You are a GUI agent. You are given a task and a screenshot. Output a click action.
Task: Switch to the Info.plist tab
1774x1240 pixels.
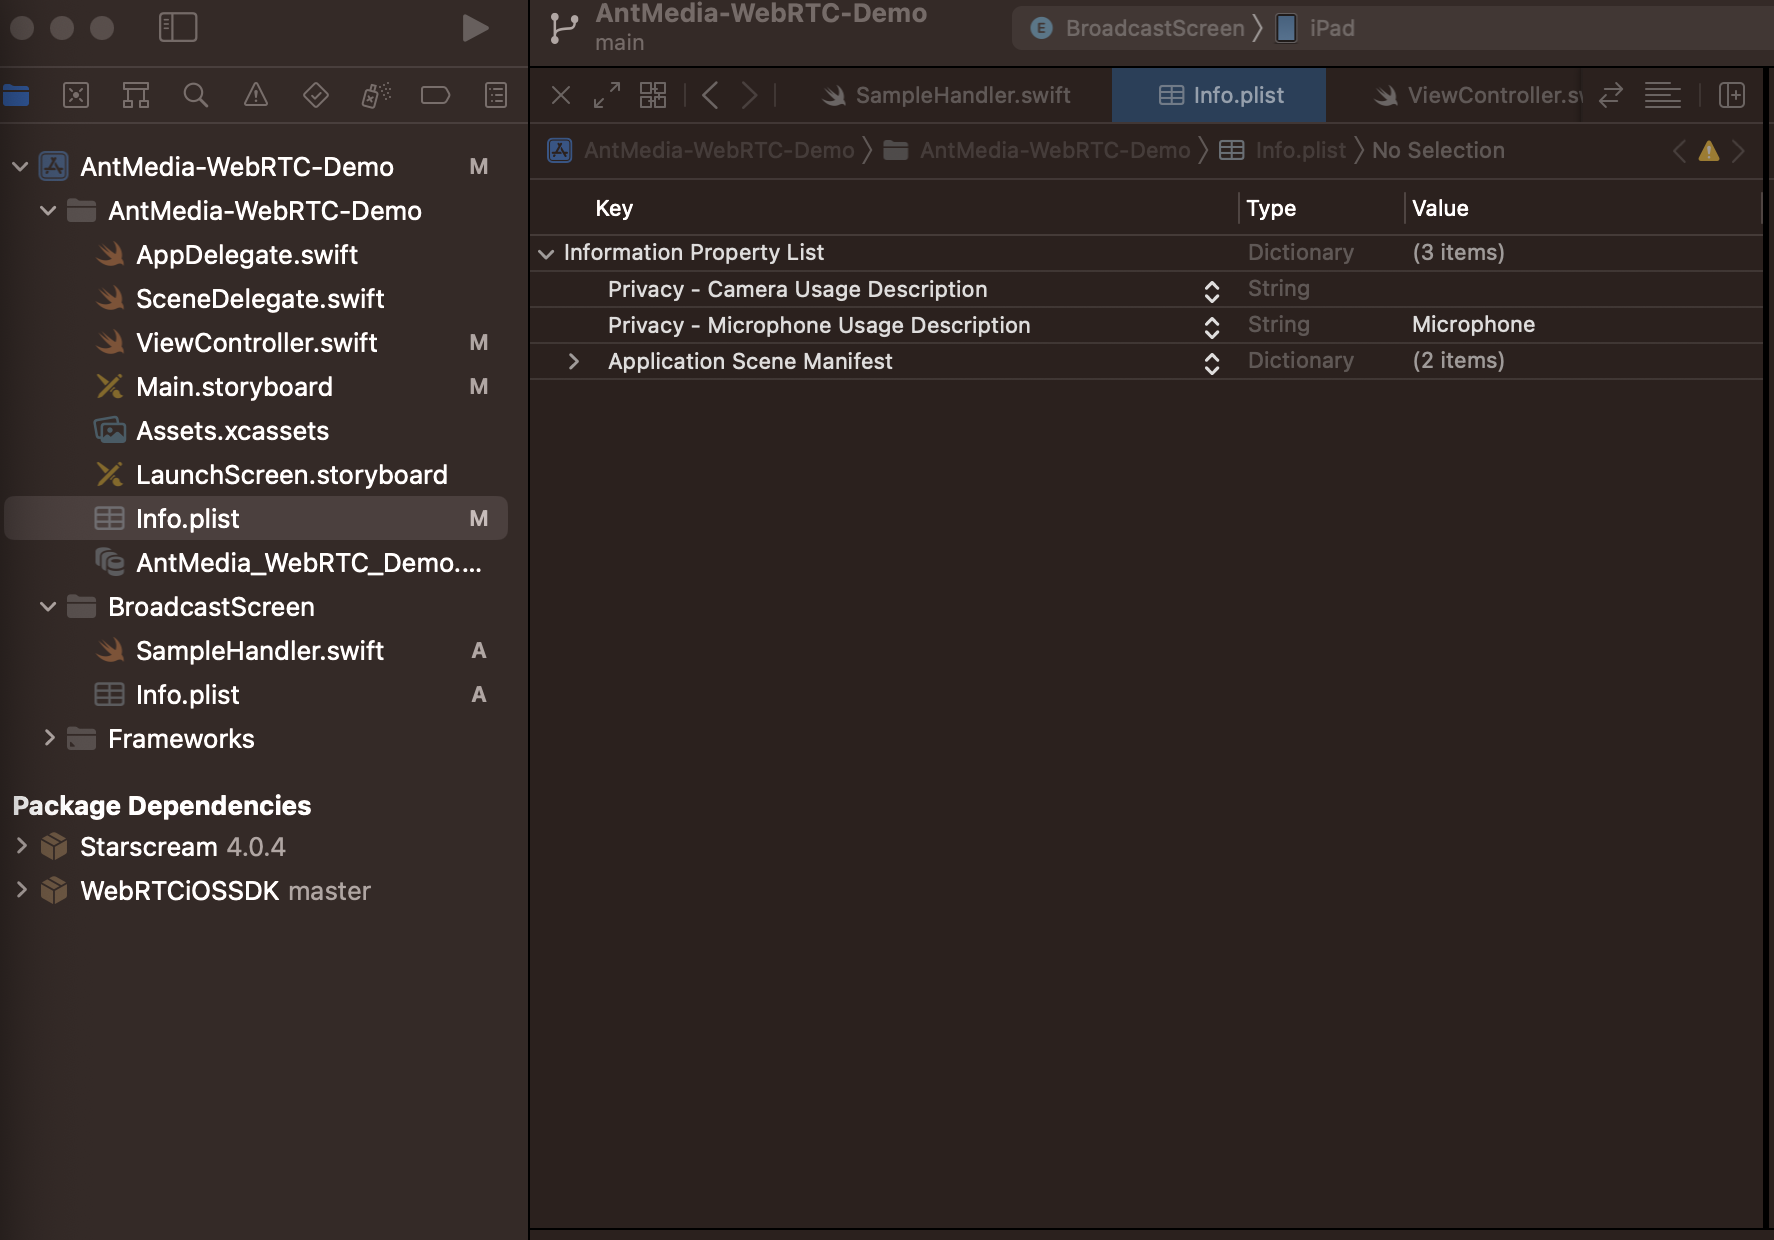coord(1220,95)
